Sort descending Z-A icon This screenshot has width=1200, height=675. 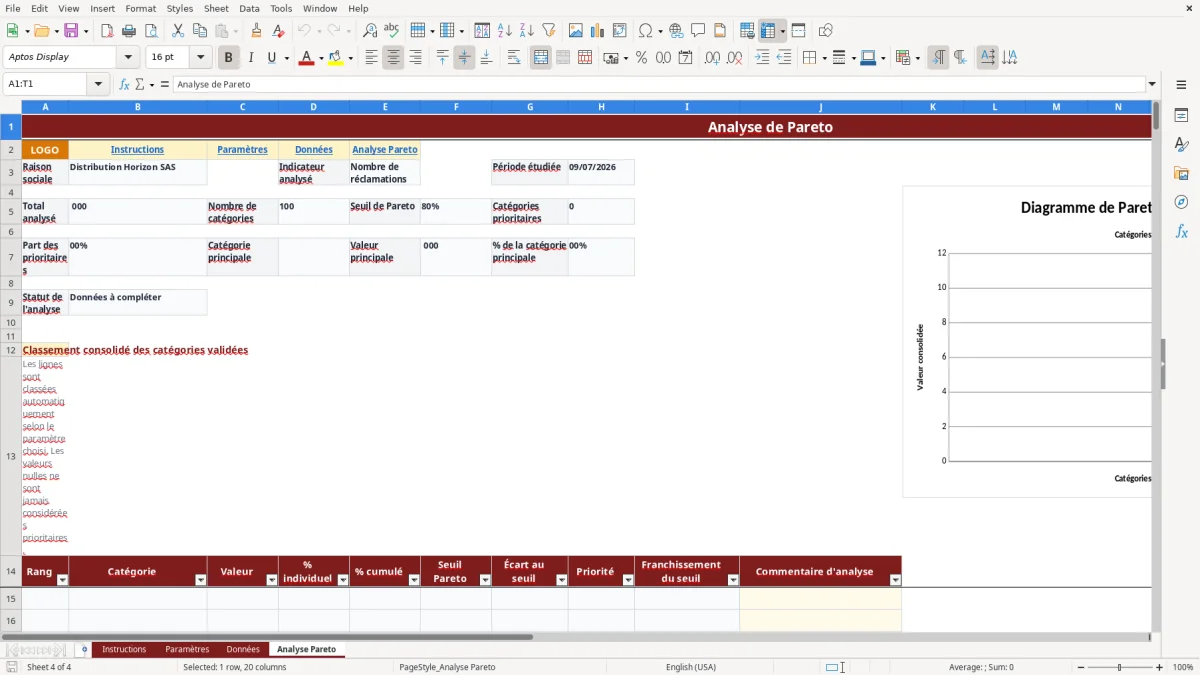pyautogui.click(x=526, y=31)
